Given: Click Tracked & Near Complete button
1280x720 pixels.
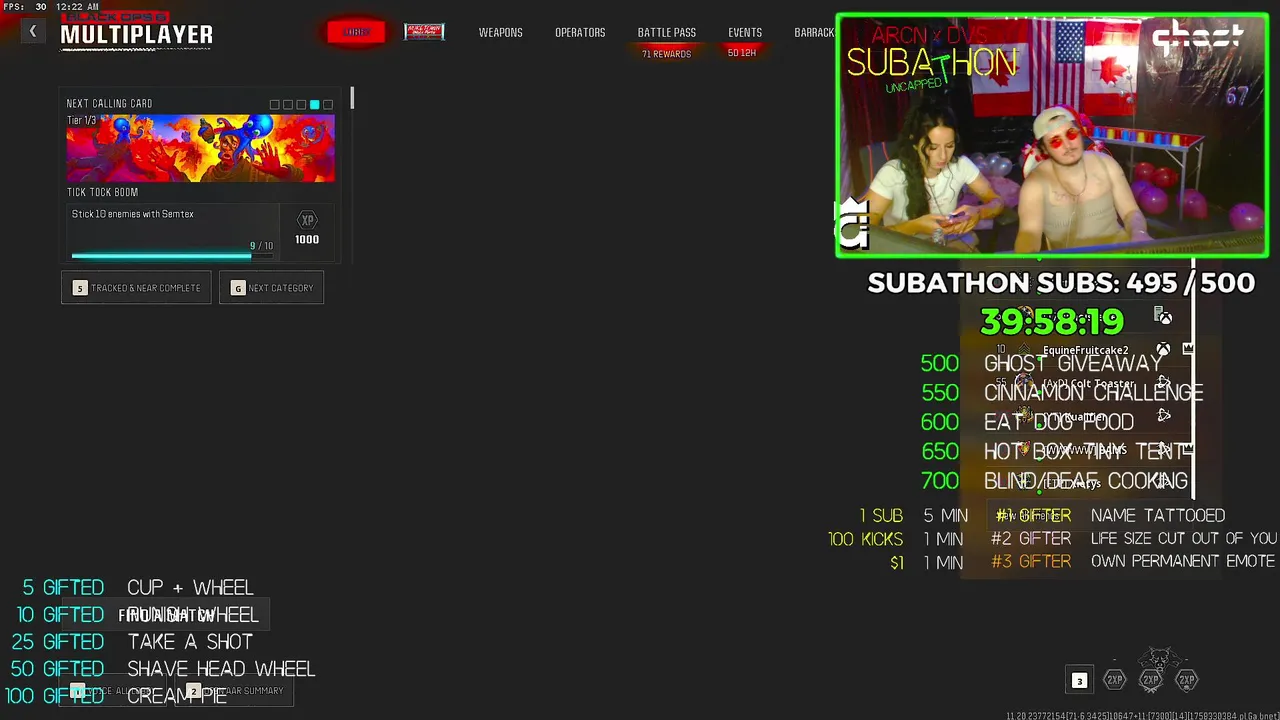Looking at the screenshot, I should pos(136,288).
